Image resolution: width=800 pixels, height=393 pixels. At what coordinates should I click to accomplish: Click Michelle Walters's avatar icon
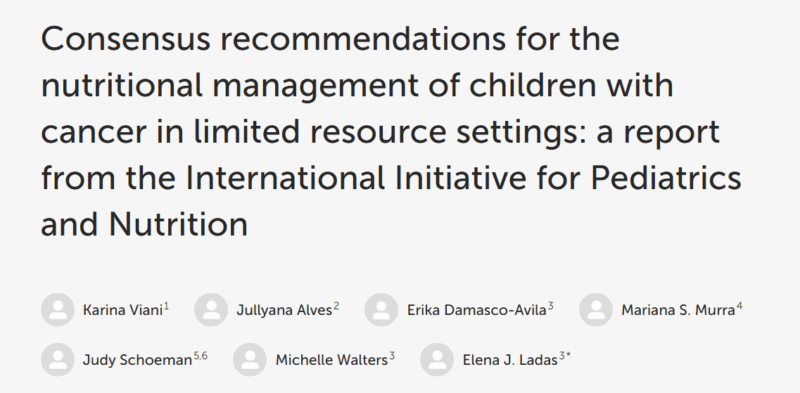point(250,360)
